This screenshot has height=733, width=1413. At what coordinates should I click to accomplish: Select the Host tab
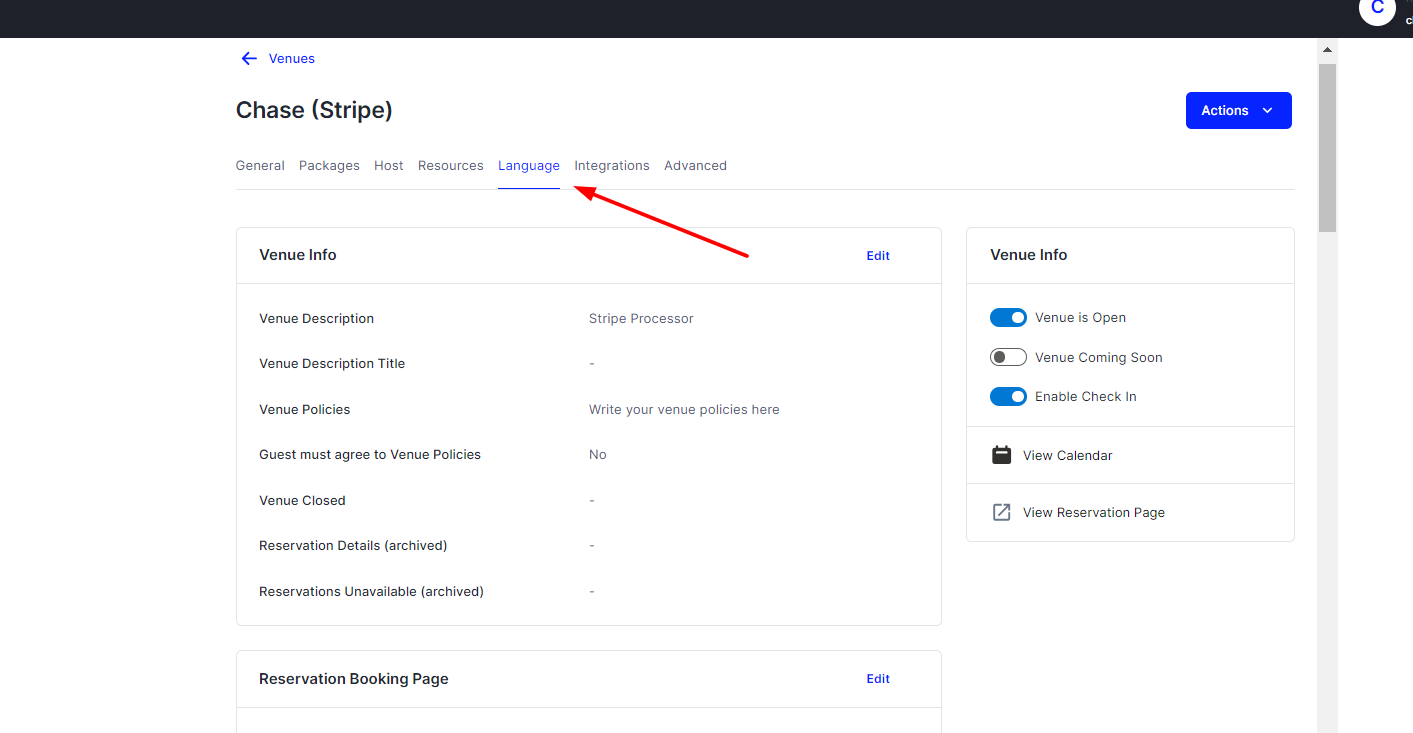click(388, 165)
